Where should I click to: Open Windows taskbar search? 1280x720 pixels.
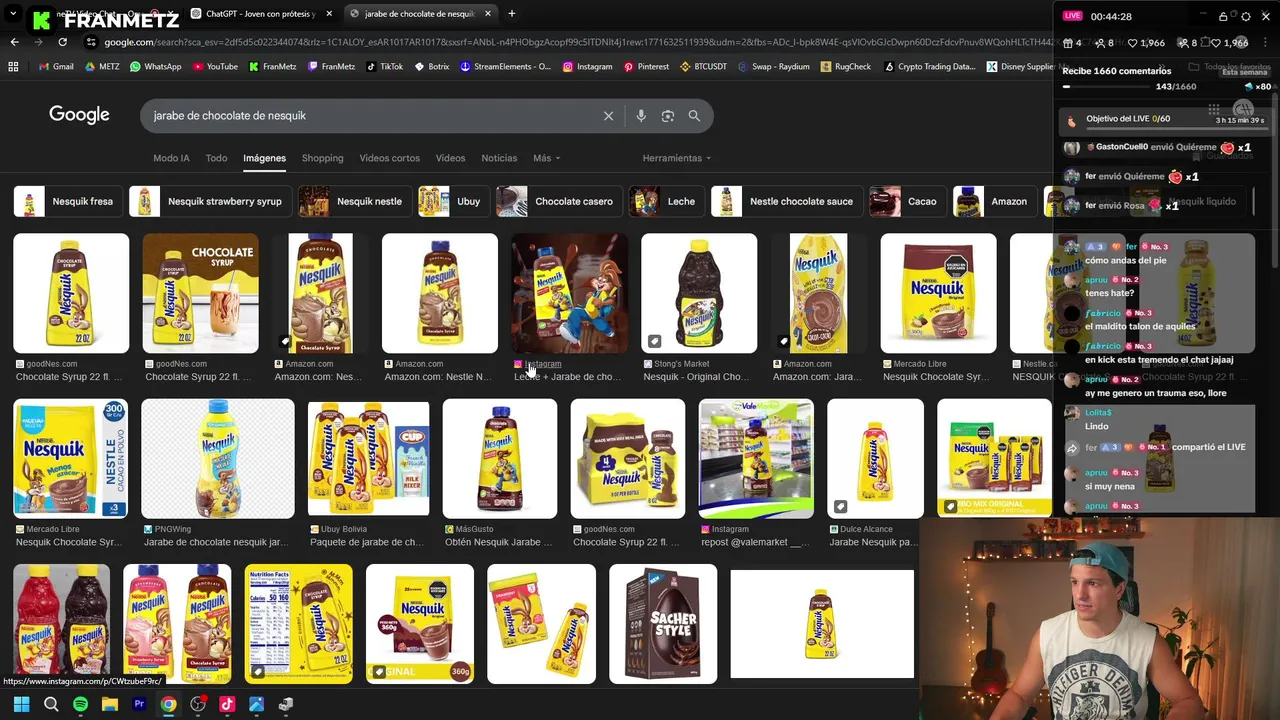(51, 704)
